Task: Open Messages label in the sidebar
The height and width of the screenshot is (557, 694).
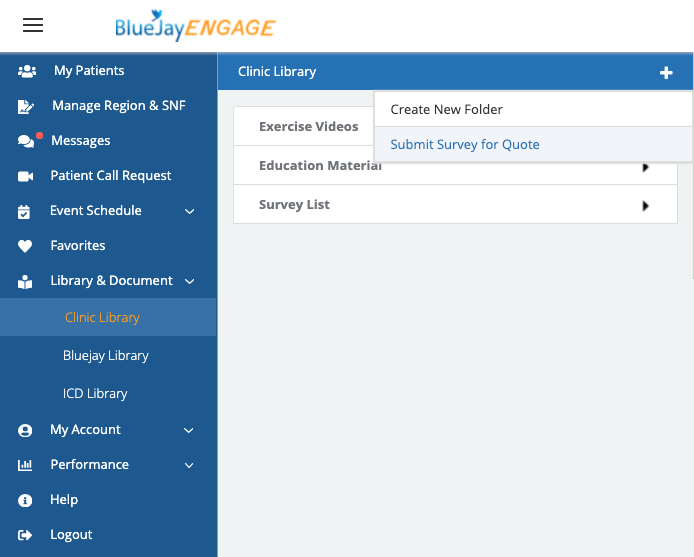Action: (81, 141)
